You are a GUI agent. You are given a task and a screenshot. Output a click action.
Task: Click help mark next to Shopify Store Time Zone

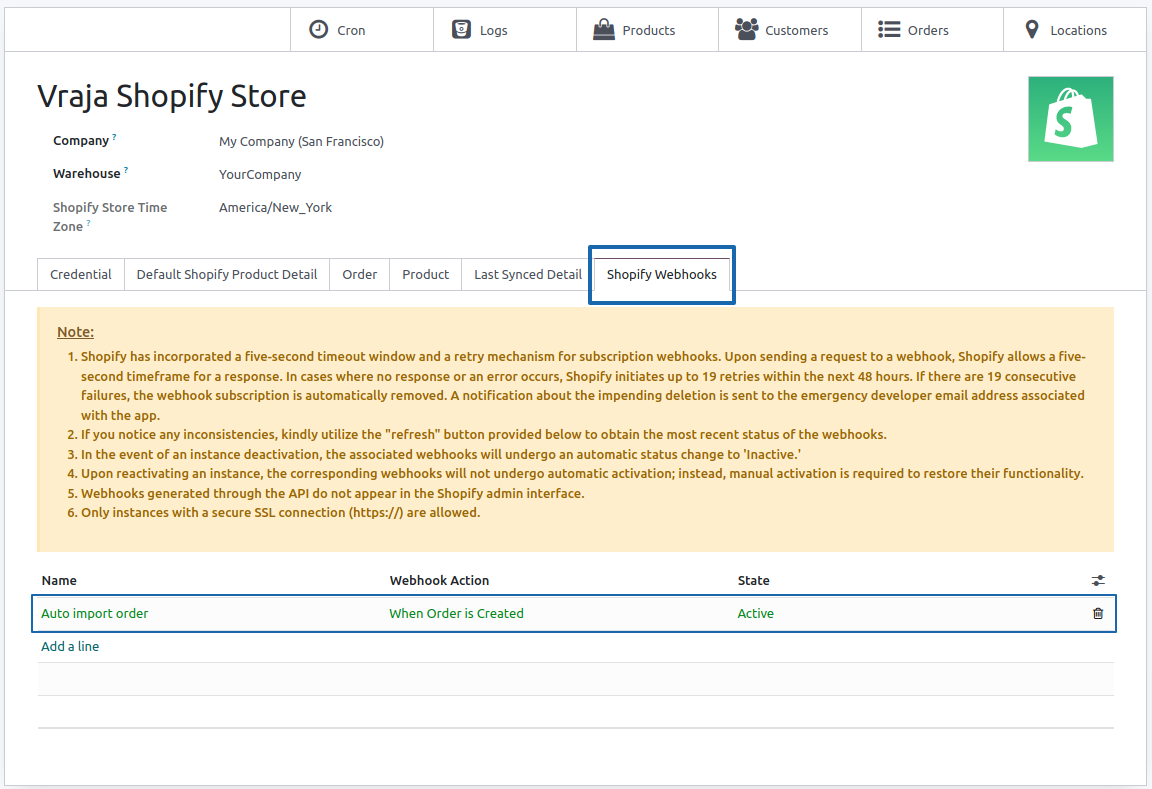coord(88,223)
